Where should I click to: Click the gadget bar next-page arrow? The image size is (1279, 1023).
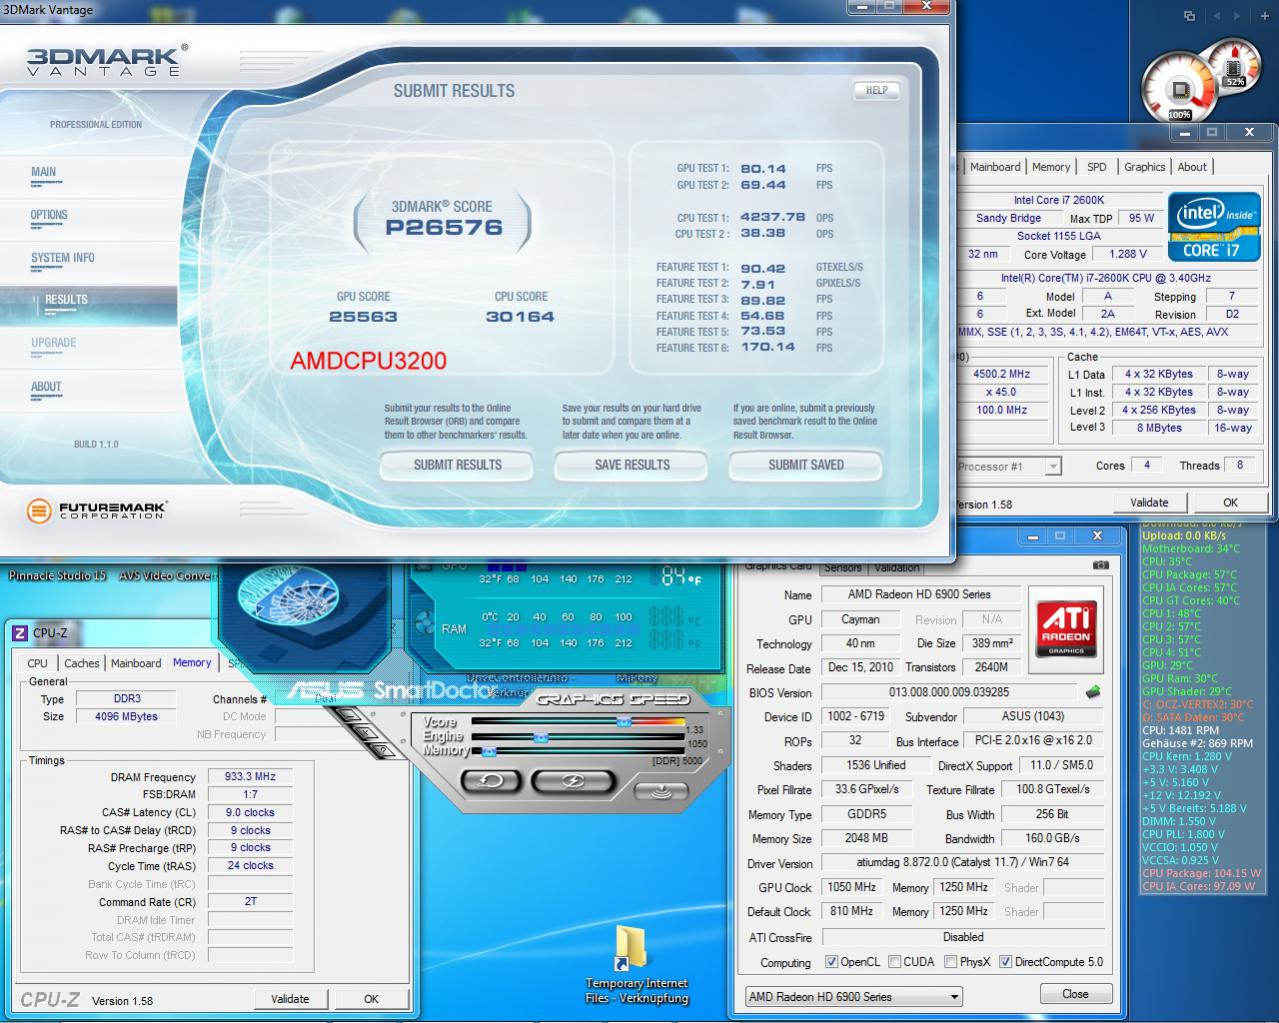tap(1238, 16)
